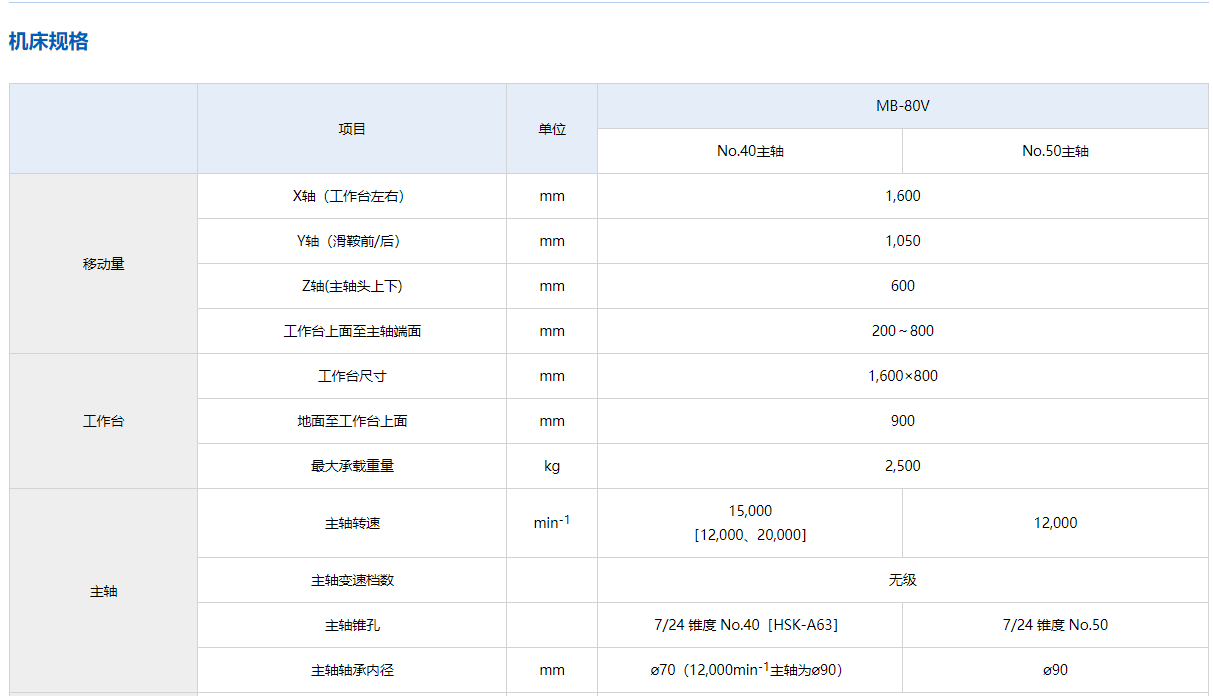1213x696 pixels.
Task: Select the value 900 for 地面至工作台上面
Action: pyautogui.click(x=903, y=421)
